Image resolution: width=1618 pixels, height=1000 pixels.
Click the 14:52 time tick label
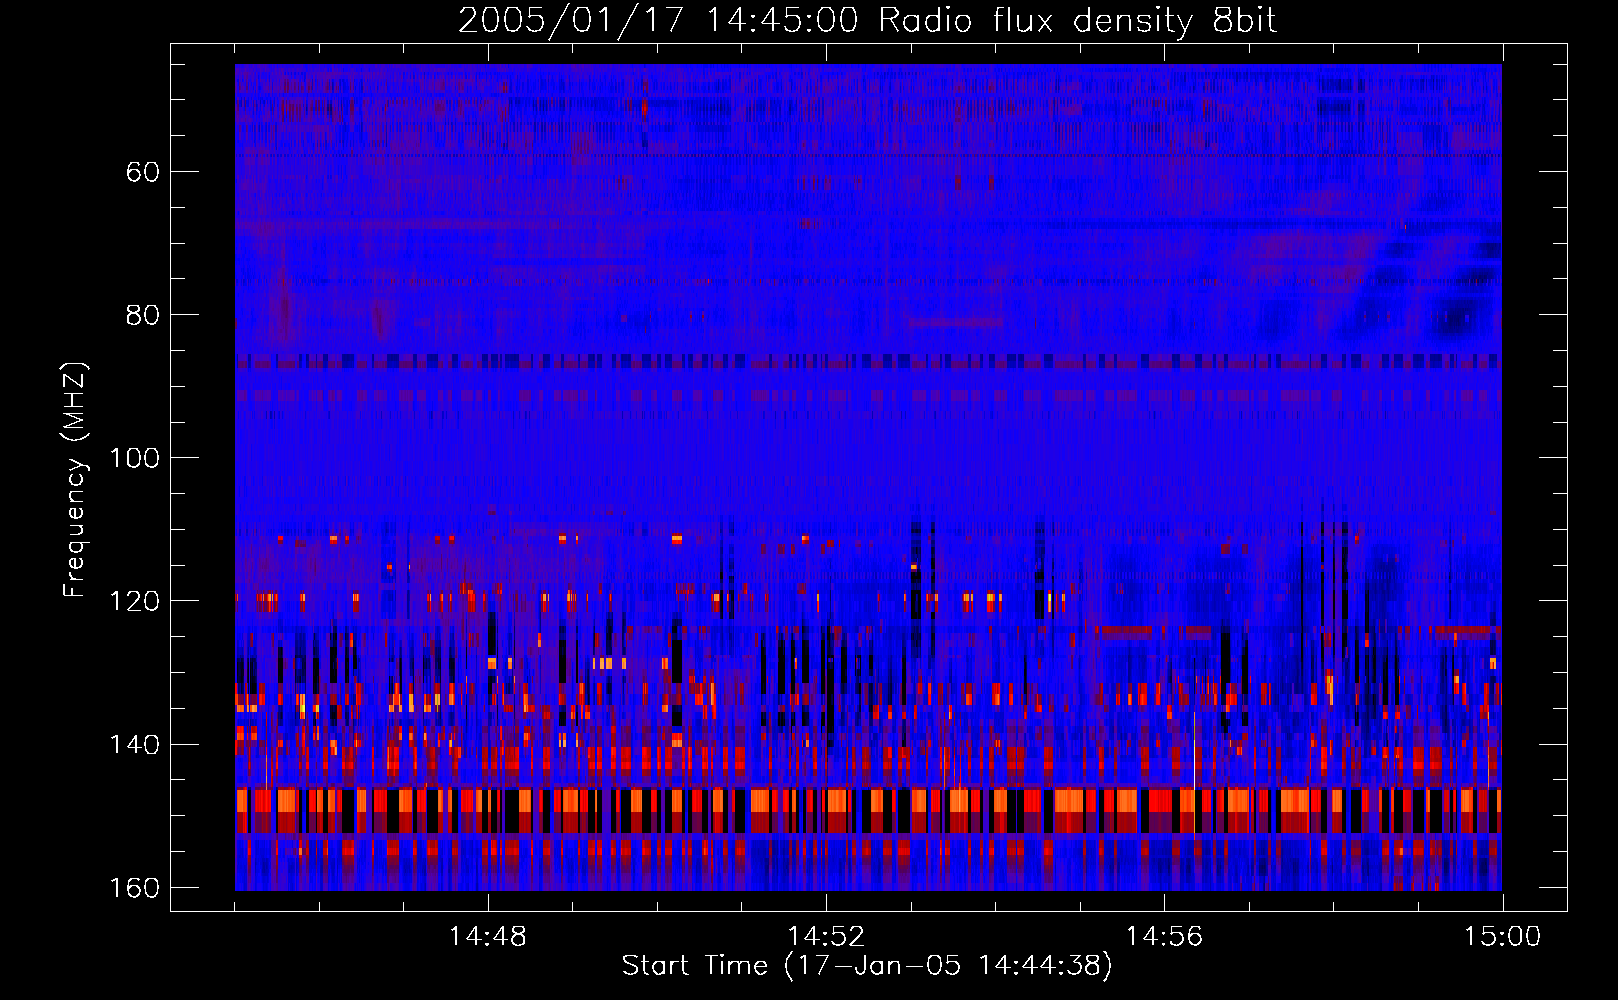coord(826,937)
